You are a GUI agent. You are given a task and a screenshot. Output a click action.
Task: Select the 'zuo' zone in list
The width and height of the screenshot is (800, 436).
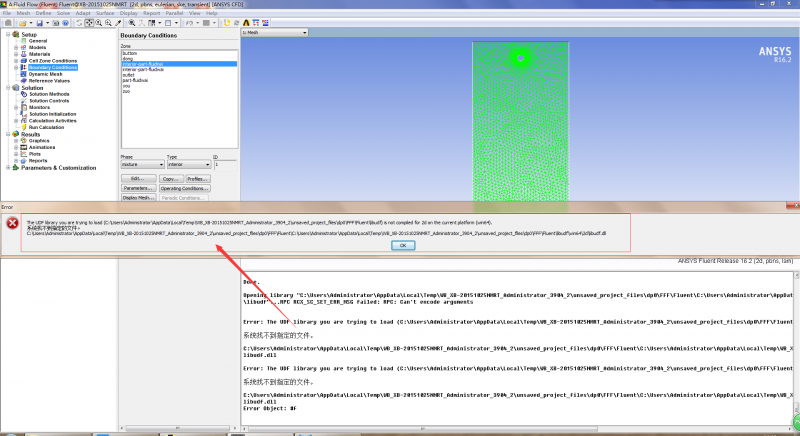pos(179,91)
